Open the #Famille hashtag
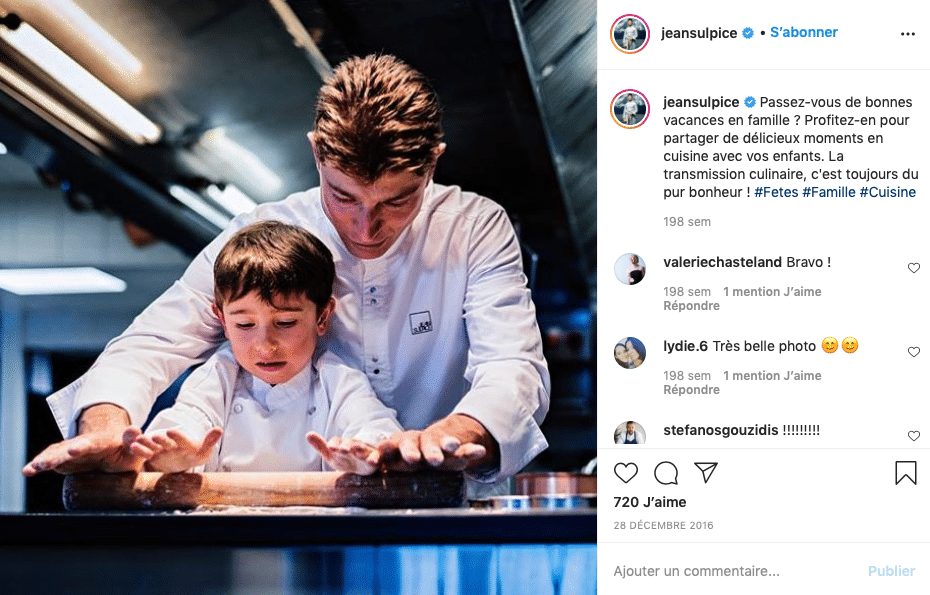This screenshot has height=595, width=930. (x=829, y=192)
